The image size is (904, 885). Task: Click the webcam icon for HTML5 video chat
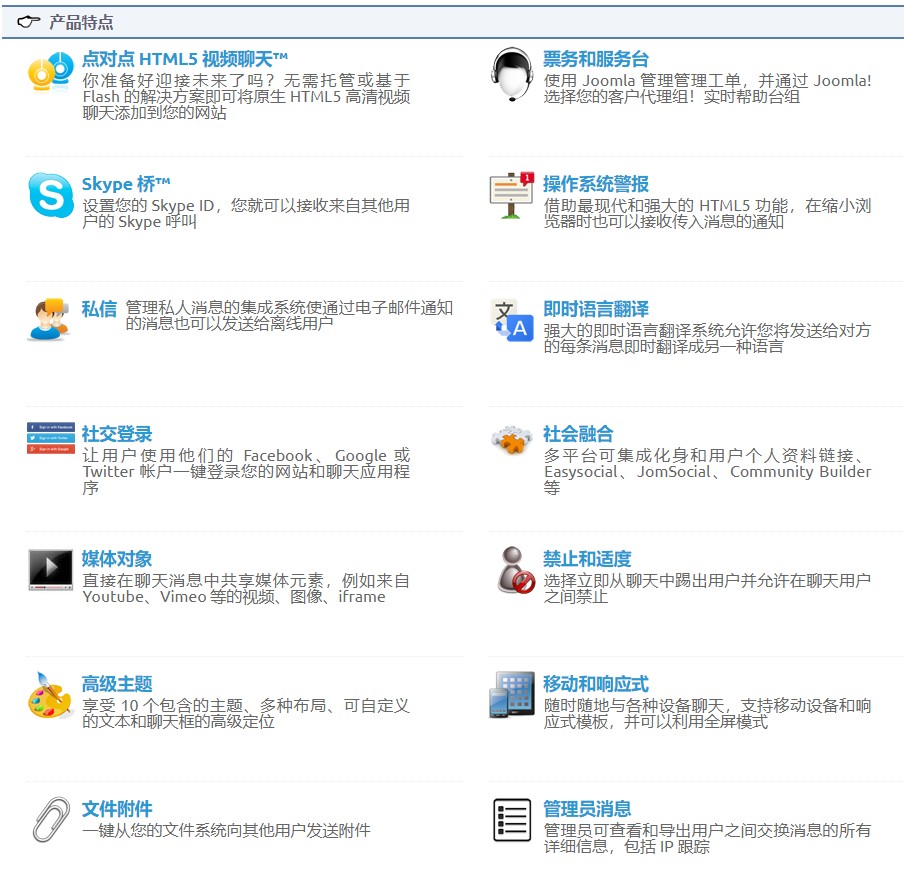pyautogui.click(x=51, y=71)
